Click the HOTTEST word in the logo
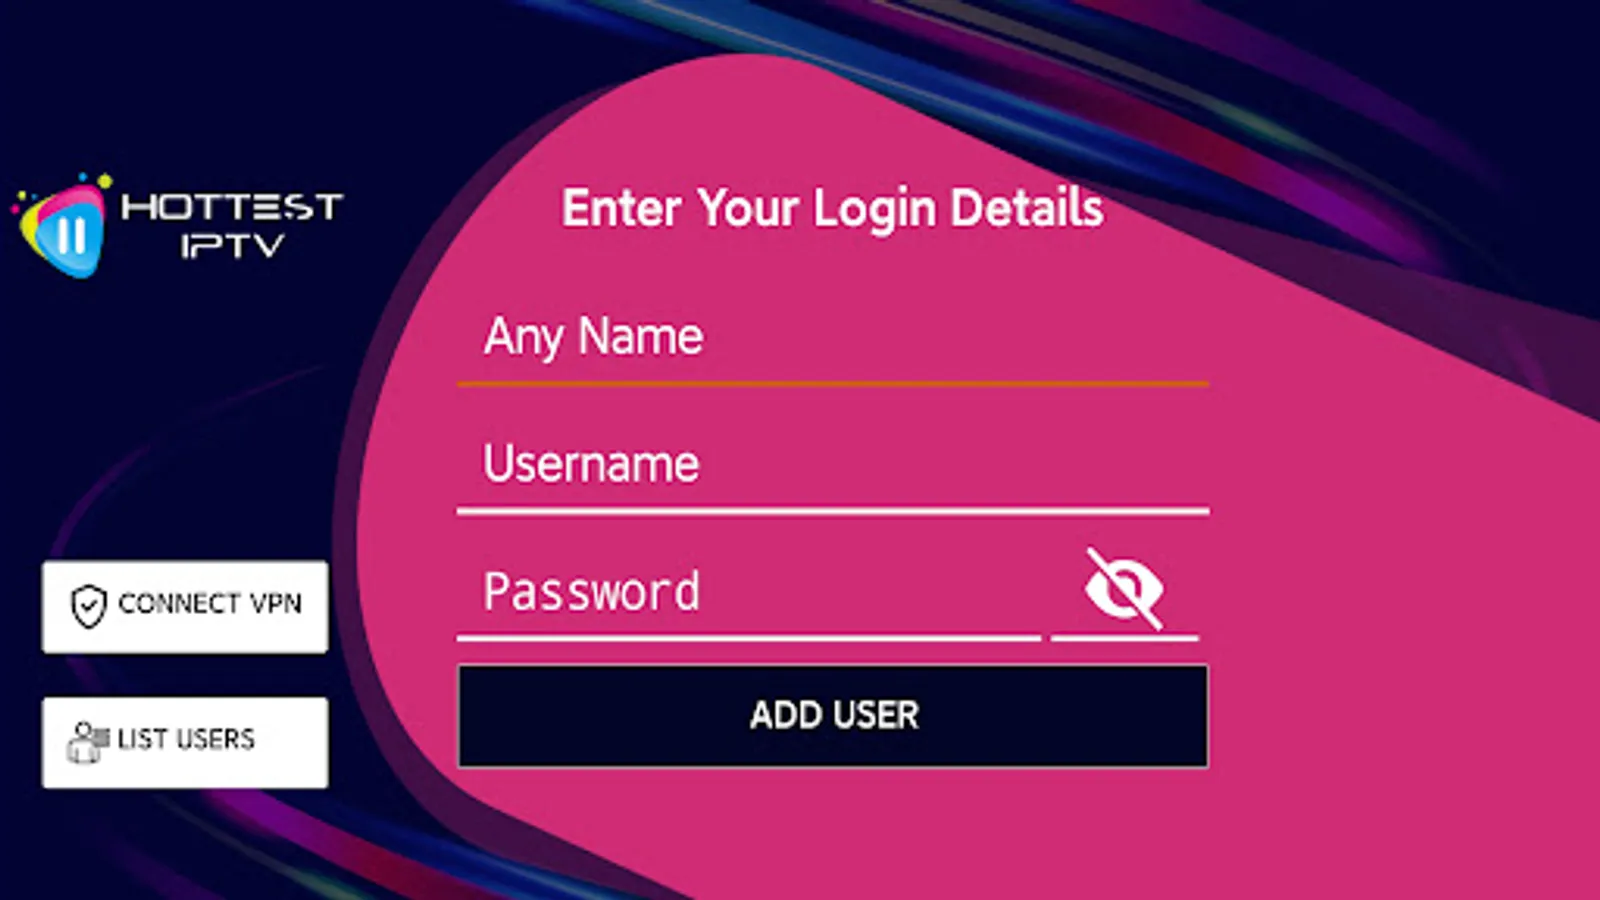Image resolution: width=1600 pixels, height=900 pixels. (232, 207)
